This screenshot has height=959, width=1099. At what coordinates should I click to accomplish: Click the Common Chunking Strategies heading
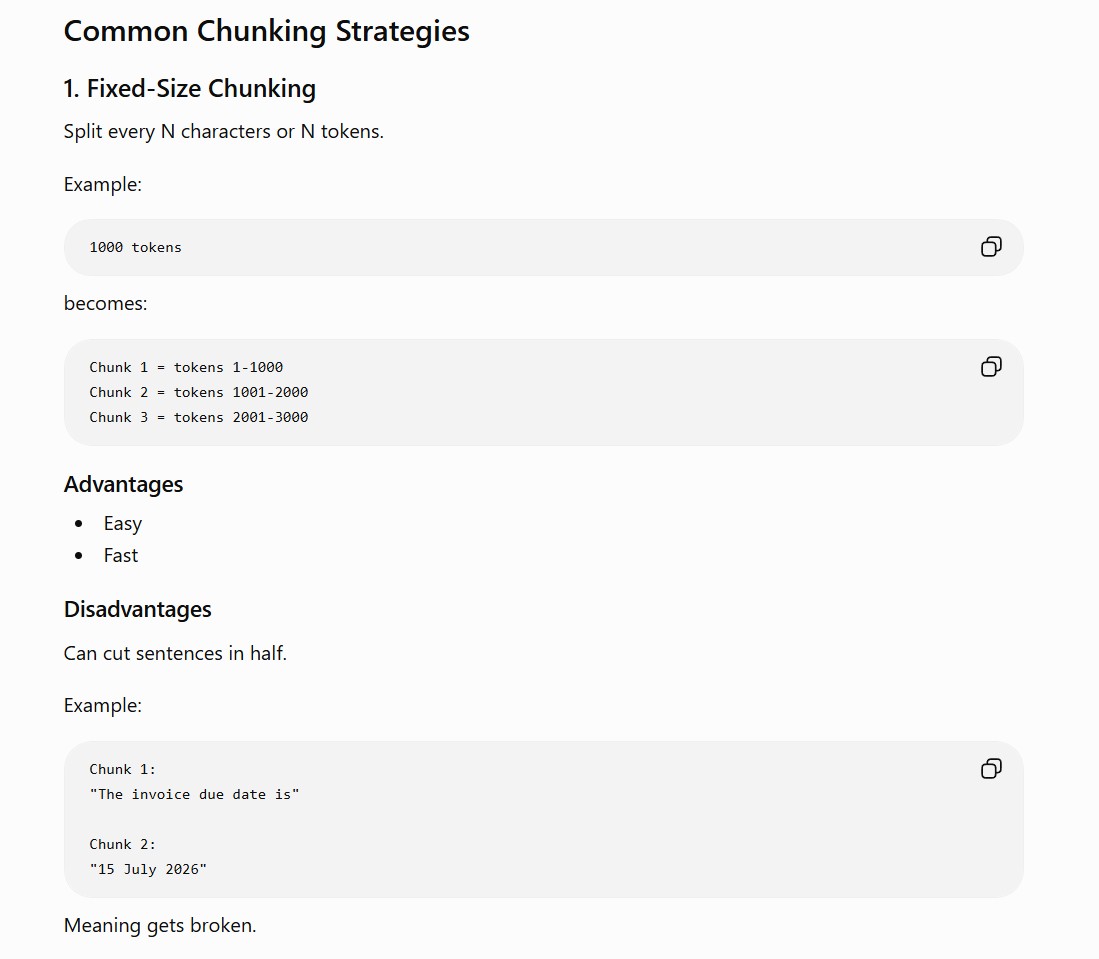[266, 32]
